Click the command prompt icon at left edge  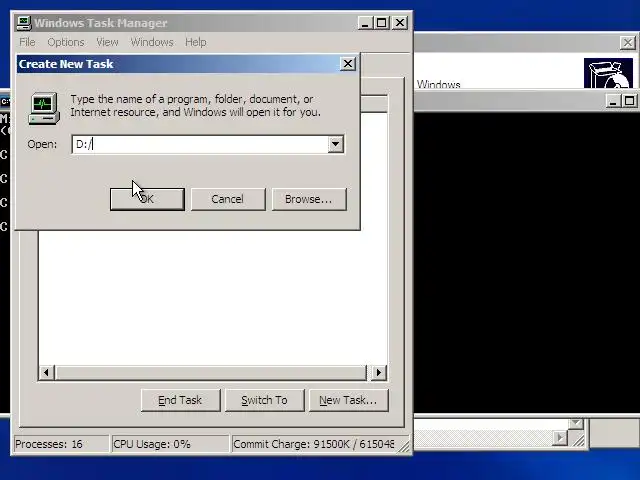pyautogui.click(x=5, y=101)
